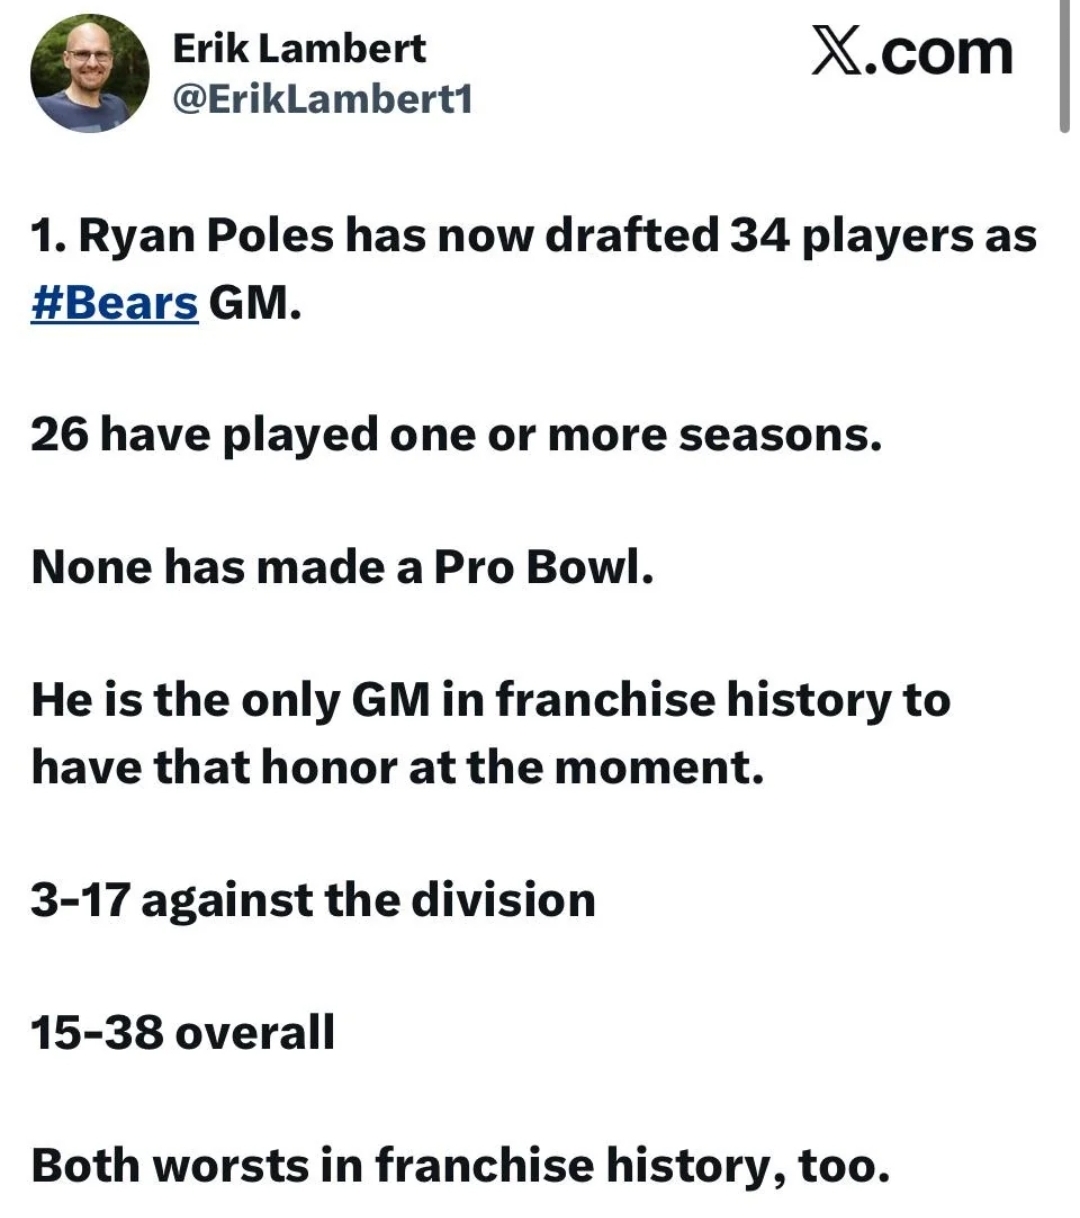Click "He is the only GM in franchise" line
Screen dimensions: 1080x1218
(490, 701)
